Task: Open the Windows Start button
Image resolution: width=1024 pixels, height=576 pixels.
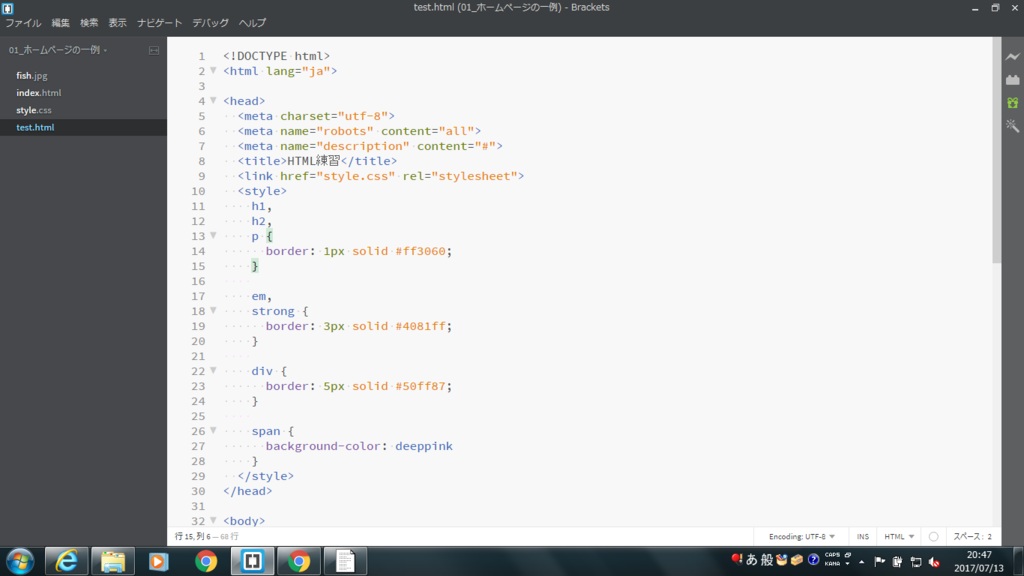Action: pos(20,561)
